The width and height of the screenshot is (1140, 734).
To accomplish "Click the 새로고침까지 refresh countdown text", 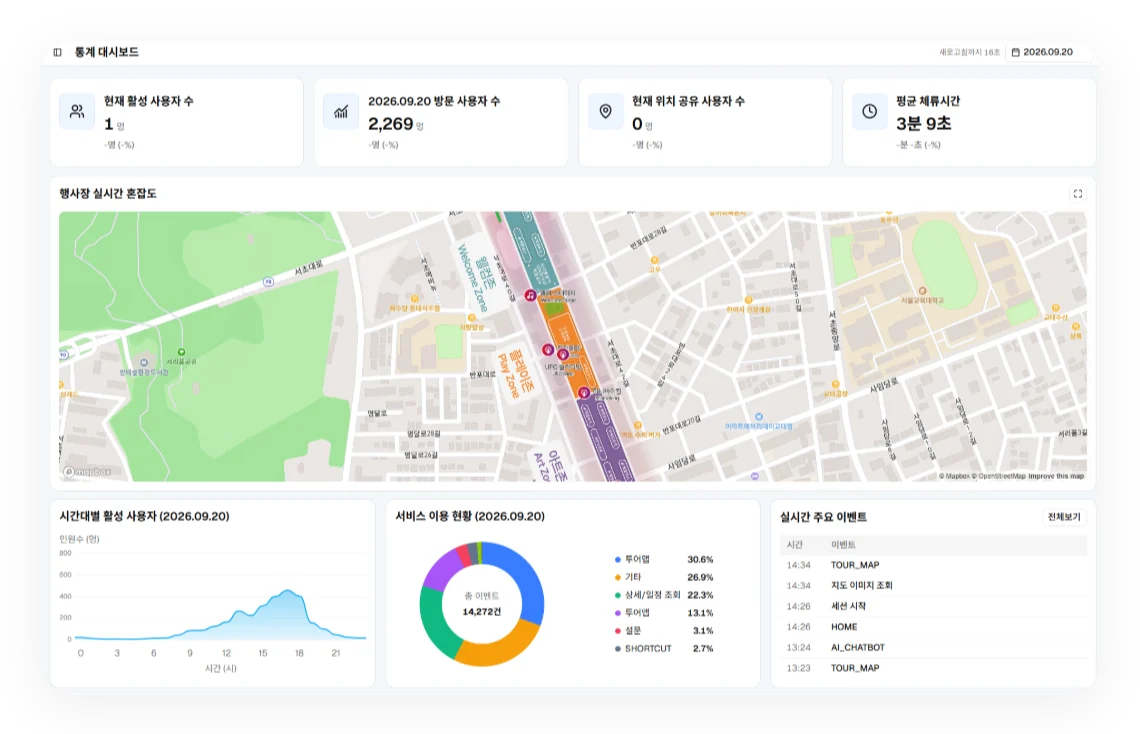I will [x=969, y=52].
